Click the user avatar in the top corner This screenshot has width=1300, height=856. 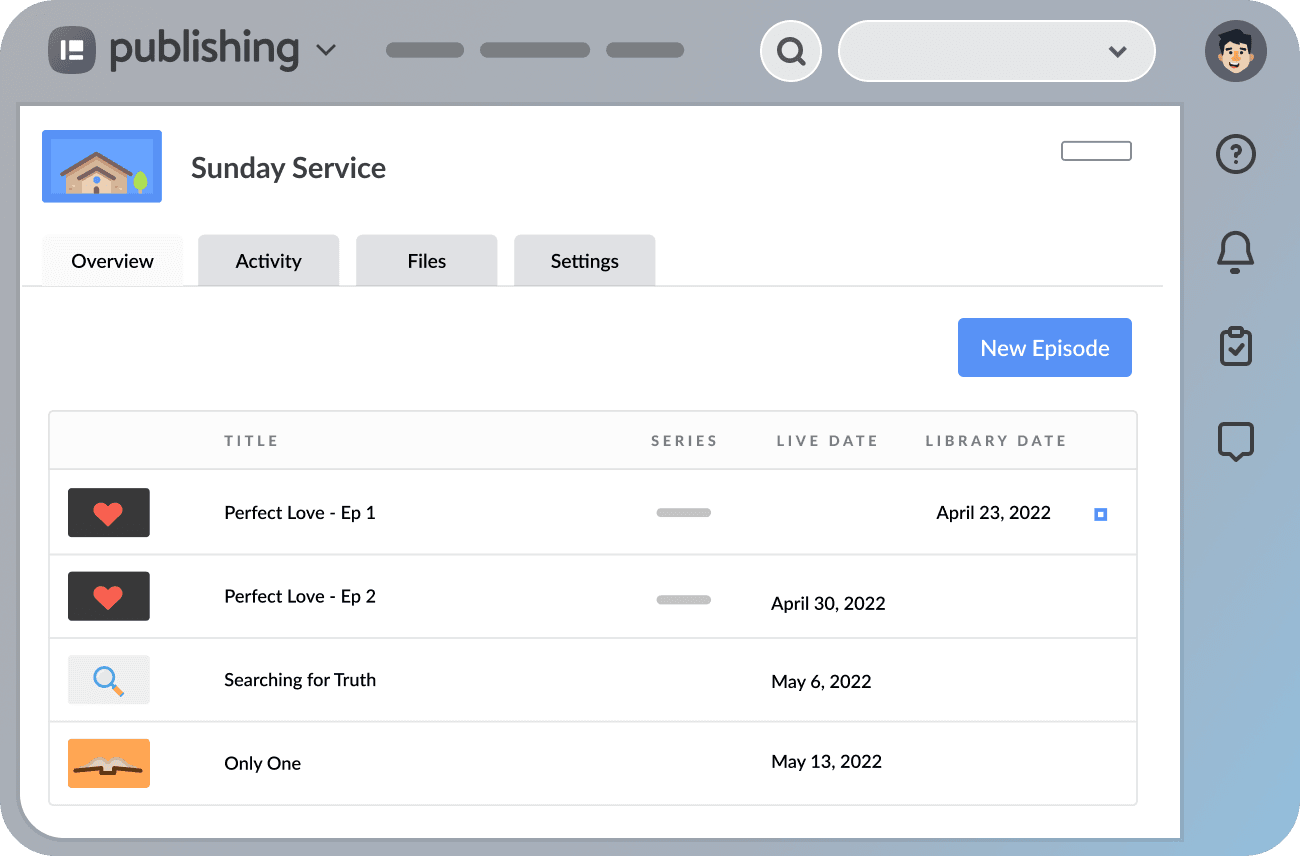tap(1235, 50)
